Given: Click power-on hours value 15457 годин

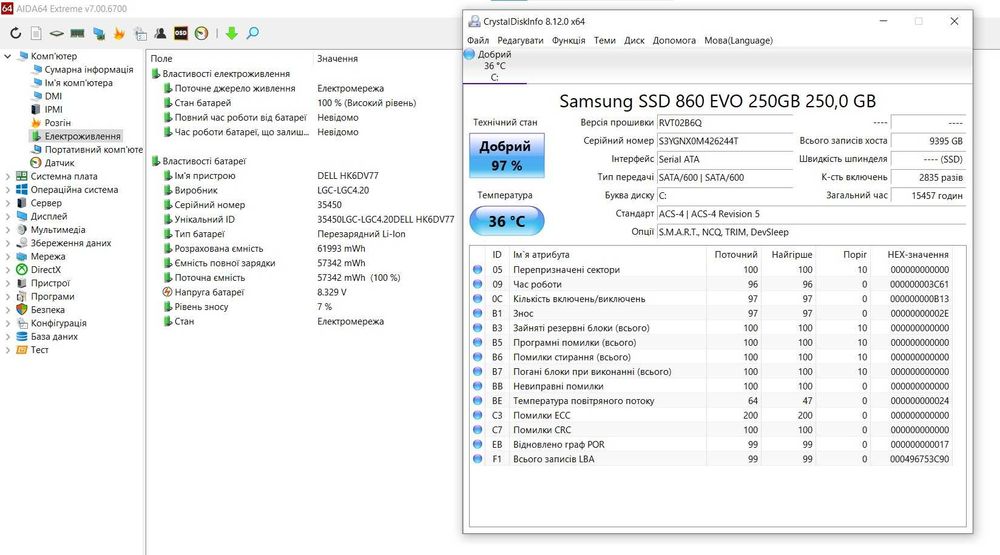Looking at the screenshot, I should 928,196.
